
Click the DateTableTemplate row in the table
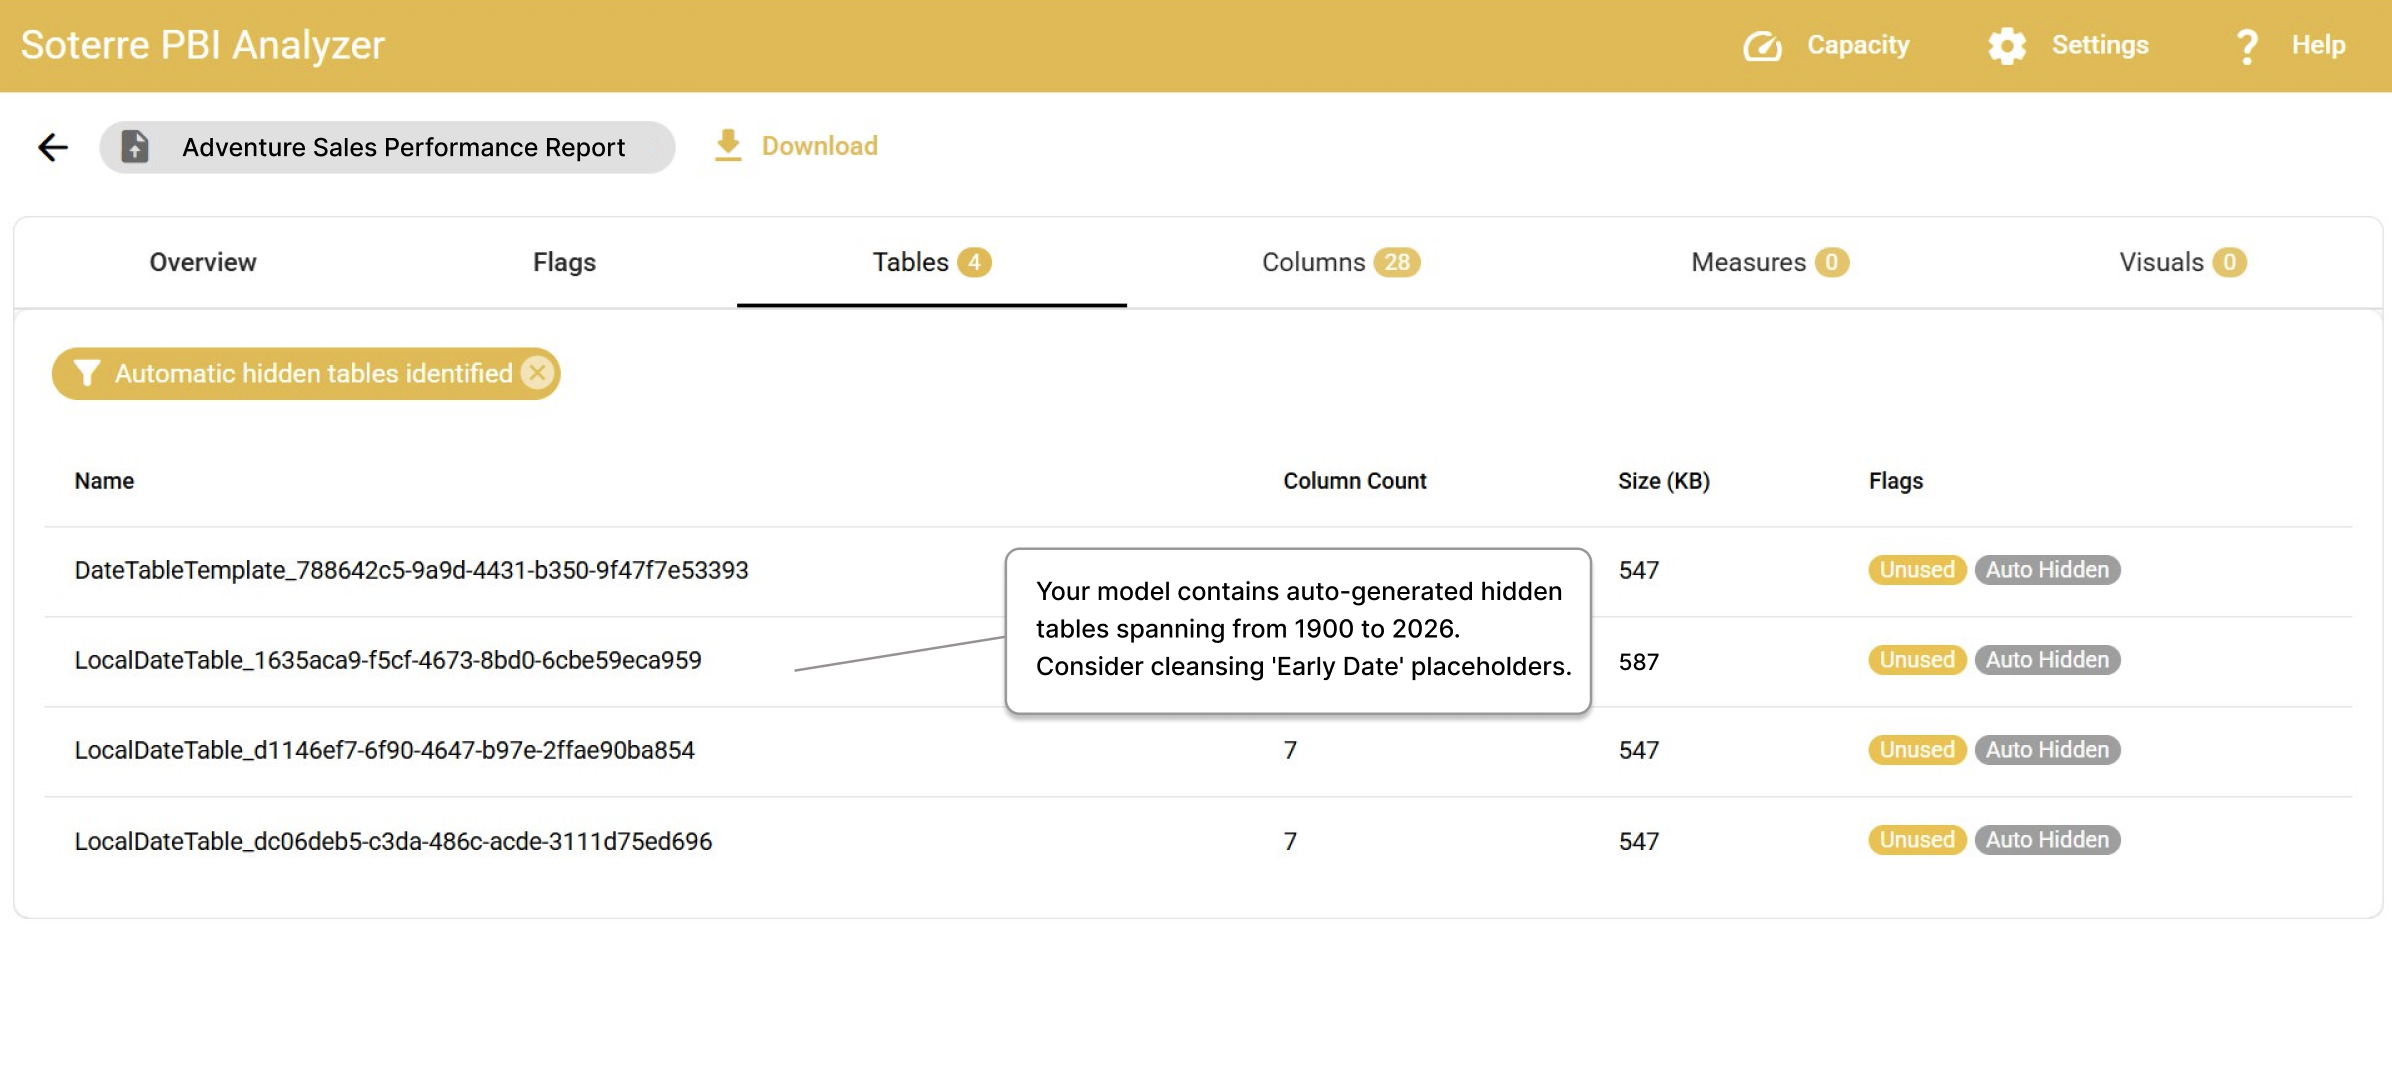pos(411,570)
